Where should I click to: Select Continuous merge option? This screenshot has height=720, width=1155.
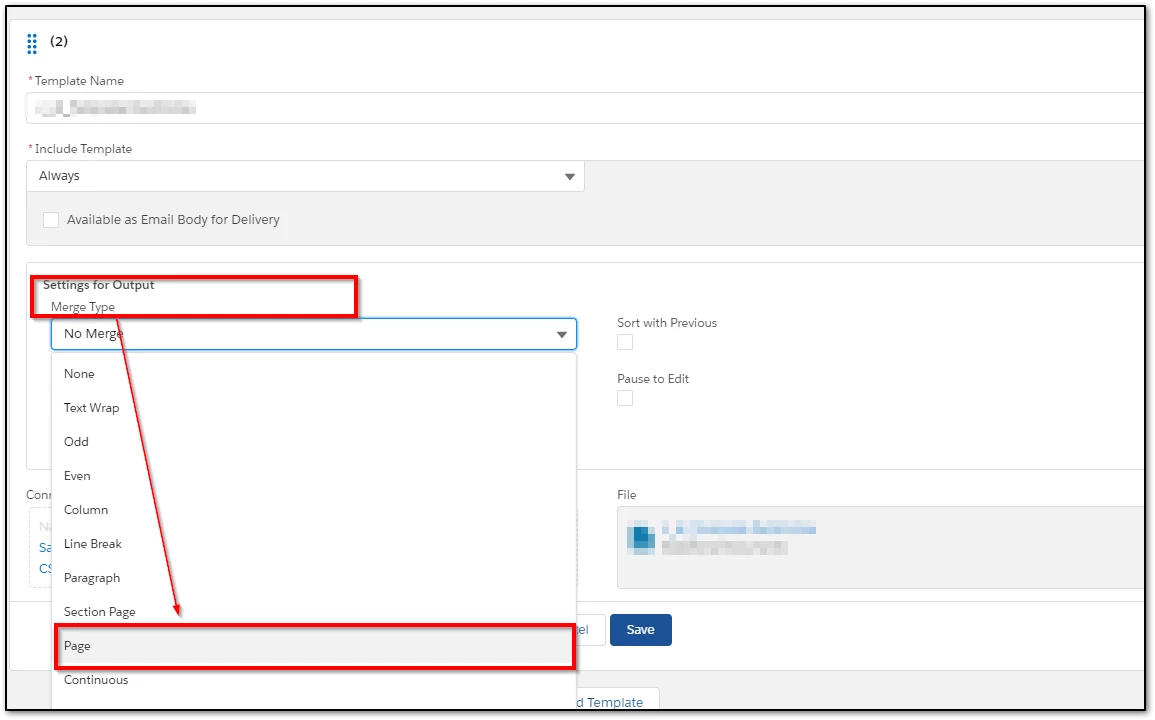click(x=314, y=679)
